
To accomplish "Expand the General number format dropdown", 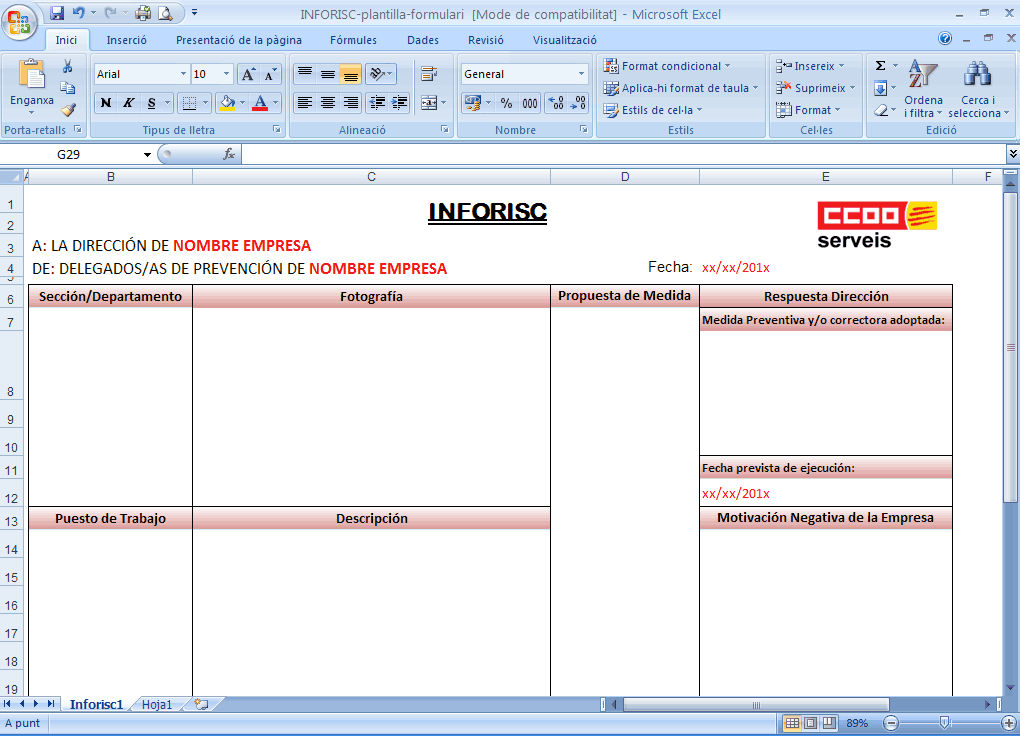I will click(581, 74).
